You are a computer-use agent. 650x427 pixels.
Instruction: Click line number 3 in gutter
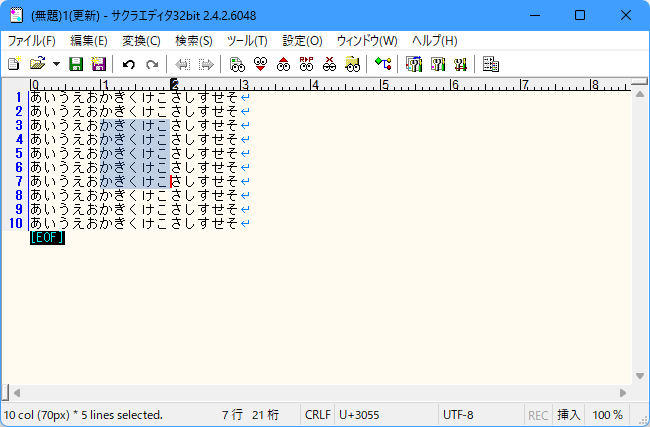point(19,125)
